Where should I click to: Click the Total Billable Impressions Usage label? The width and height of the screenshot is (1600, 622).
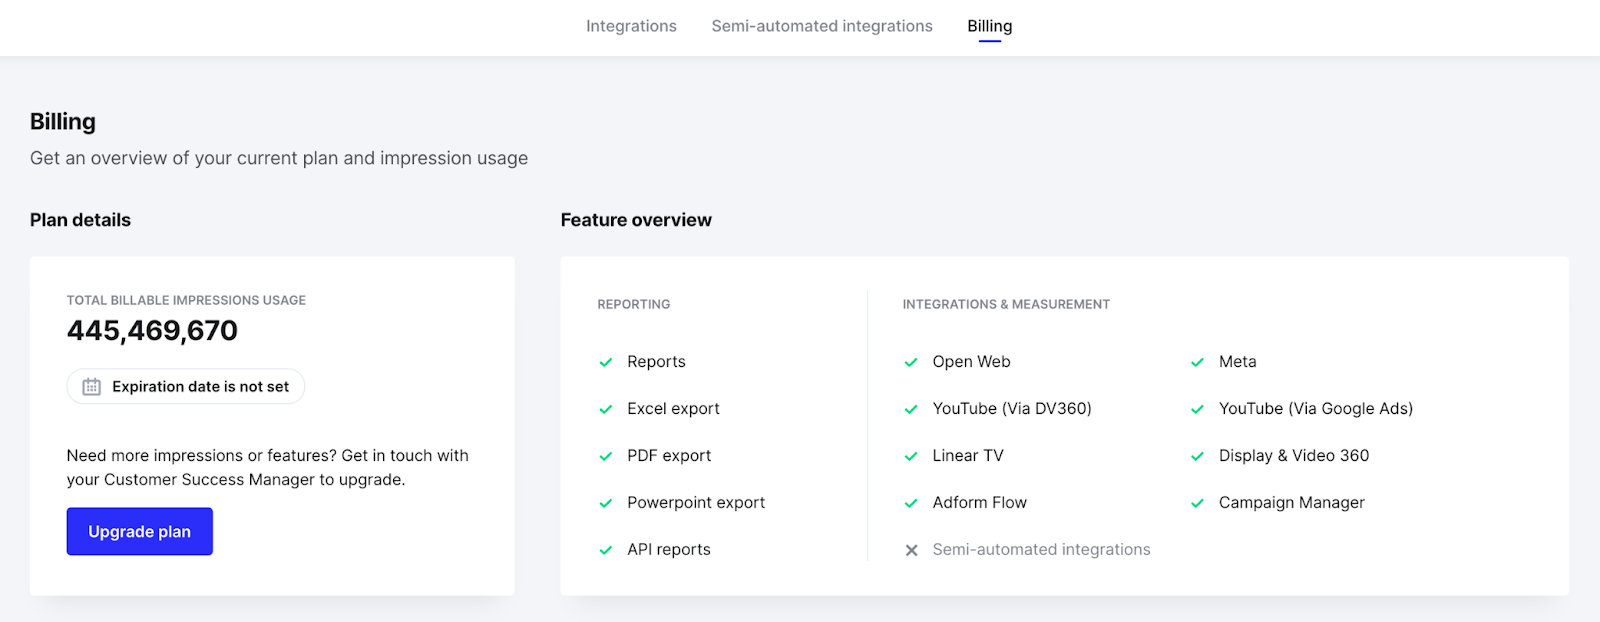click(x=186, y=300)
